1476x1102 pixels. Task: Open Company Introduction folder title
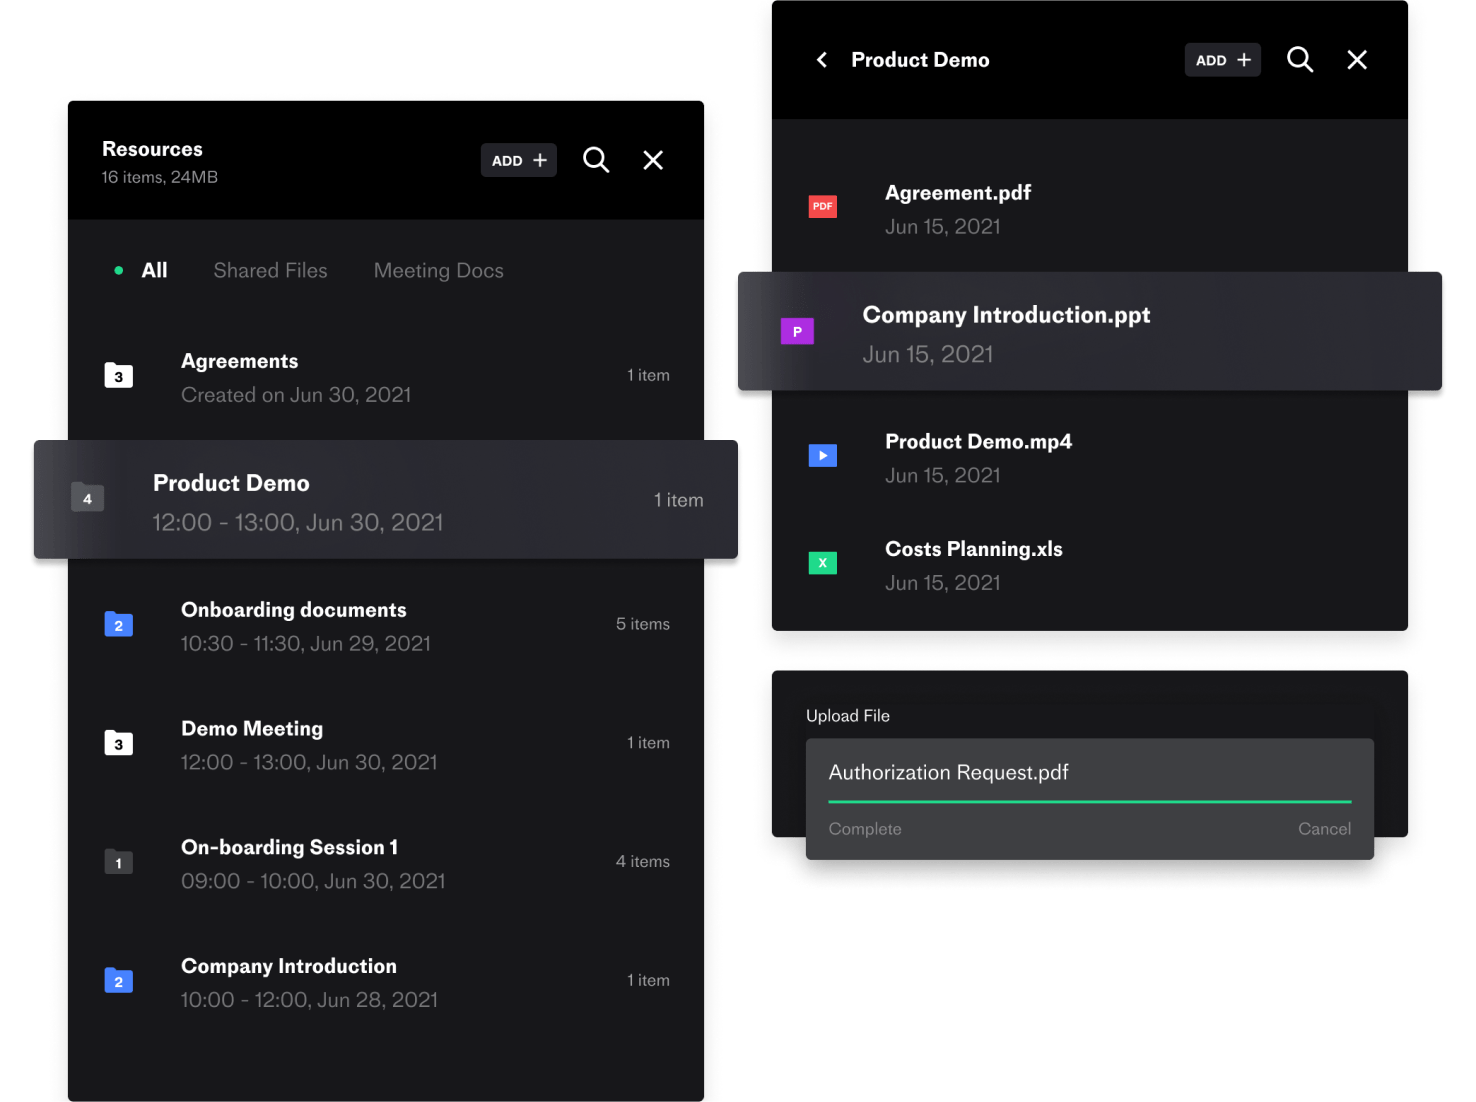[289, 966]
